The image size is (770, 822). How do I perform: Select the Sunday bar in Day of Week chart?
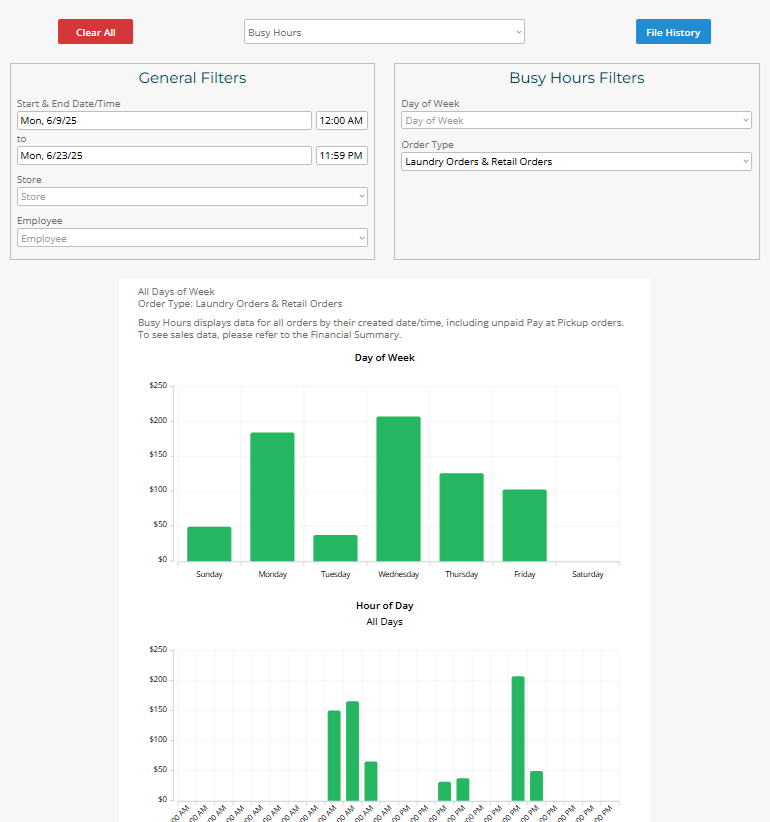(209, 544)
